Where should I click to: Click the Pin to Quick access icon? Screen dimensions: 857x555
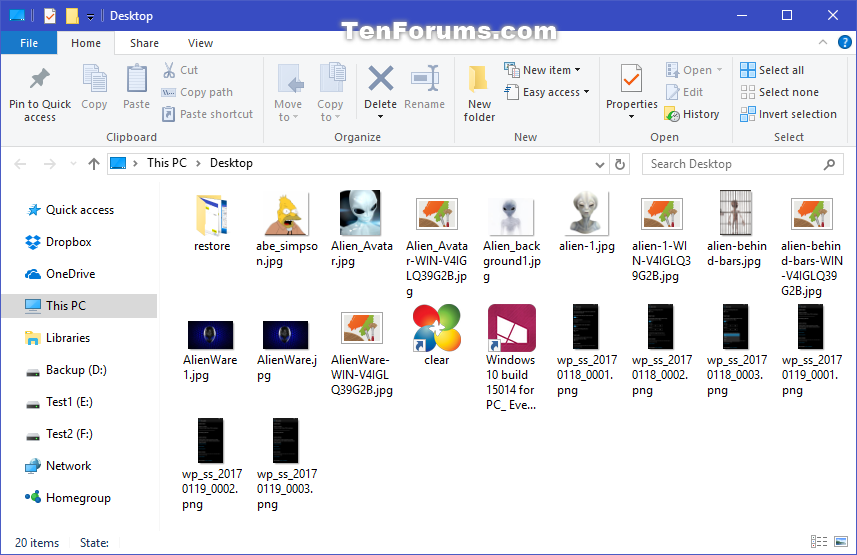click(x=39, y=79)
